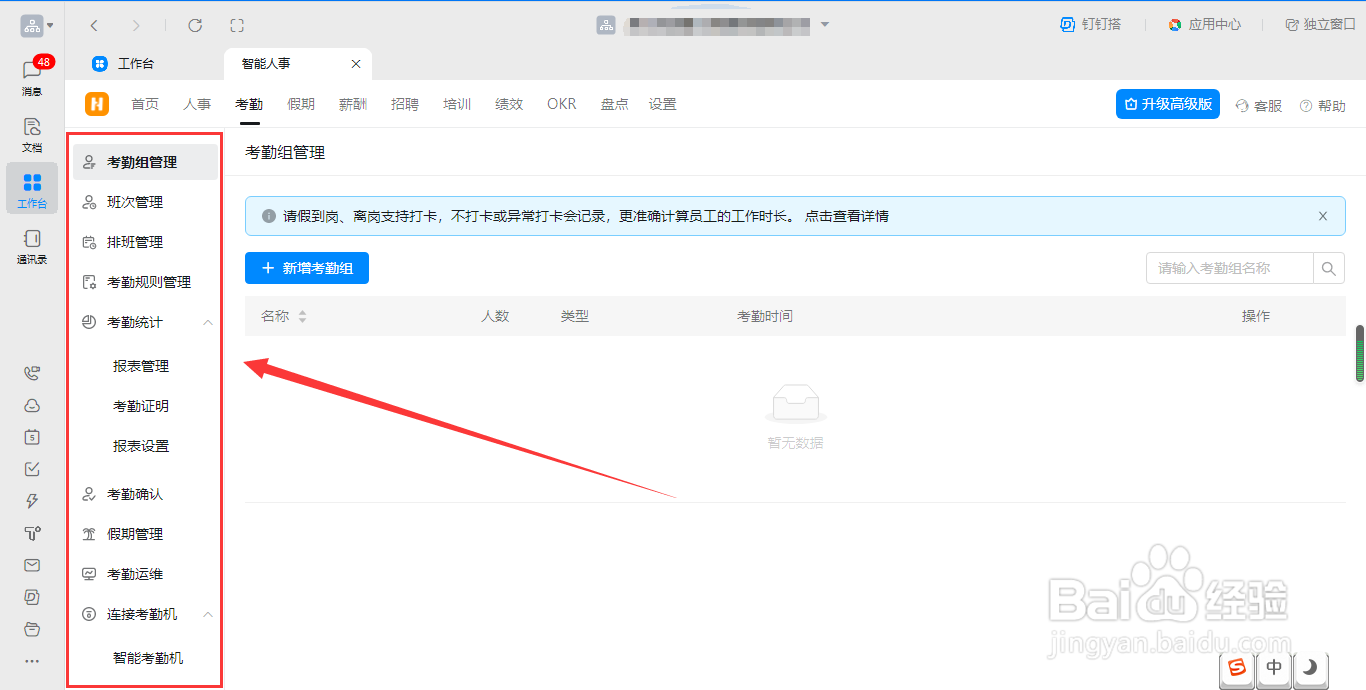The image size is (1366, 690).
Task: Switch to the 招聘 tab
Action: click(x=405, y=104)
